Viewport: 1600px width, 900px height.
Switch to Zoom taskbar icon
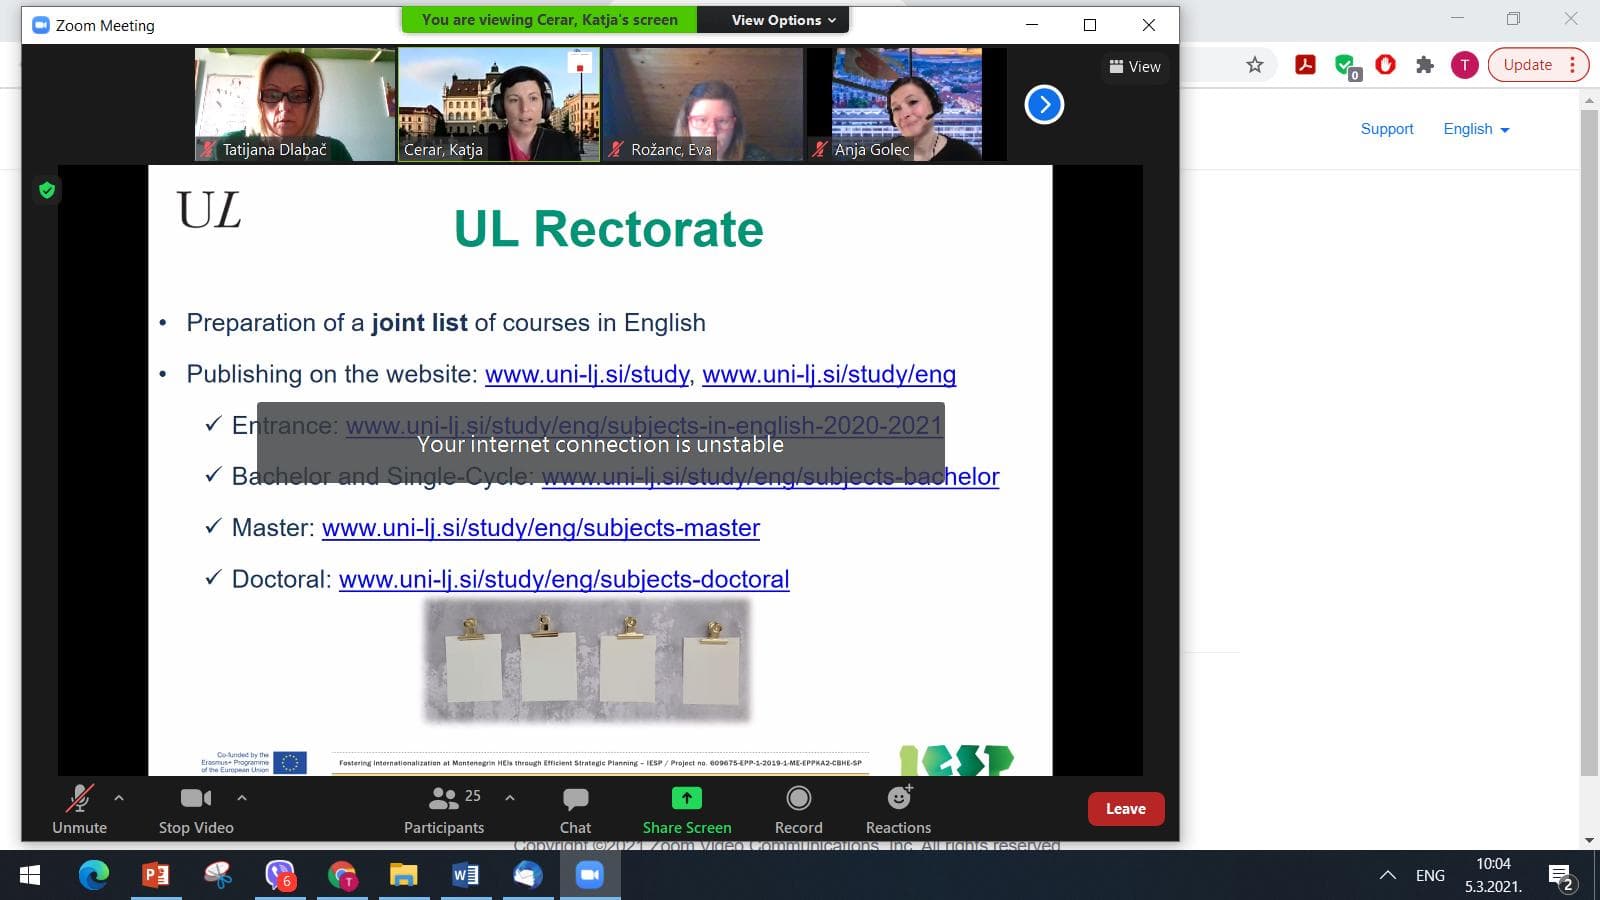coord(590,876)
